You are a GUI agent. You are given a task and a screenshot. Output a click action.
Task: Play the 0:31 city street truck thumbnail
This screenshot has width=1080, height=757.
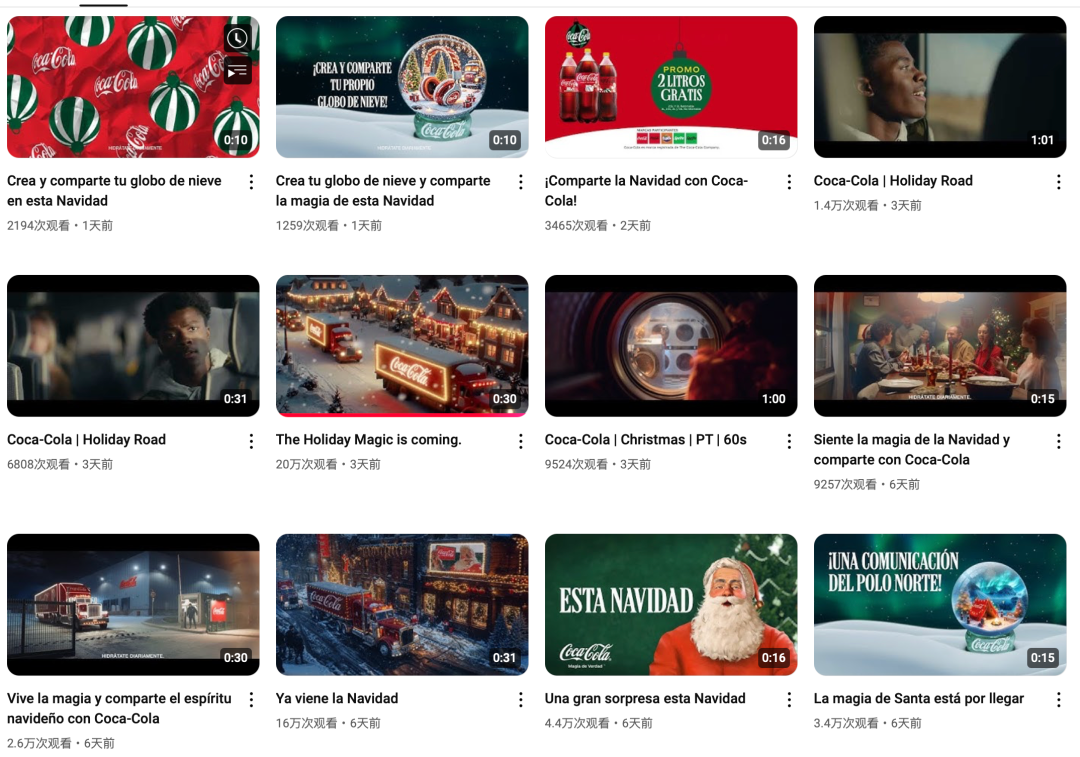(x=402, y=605)
